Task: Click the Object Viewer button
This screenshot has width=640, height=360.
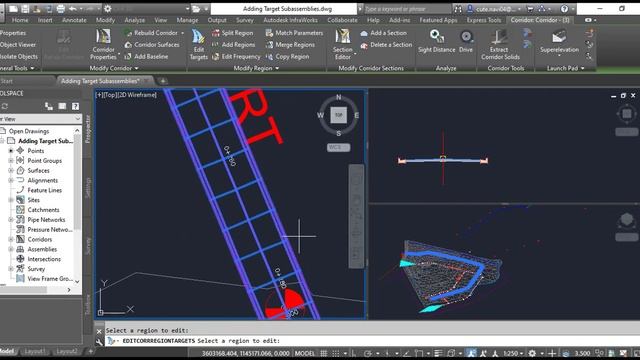Action: click(x=18, y=44)
